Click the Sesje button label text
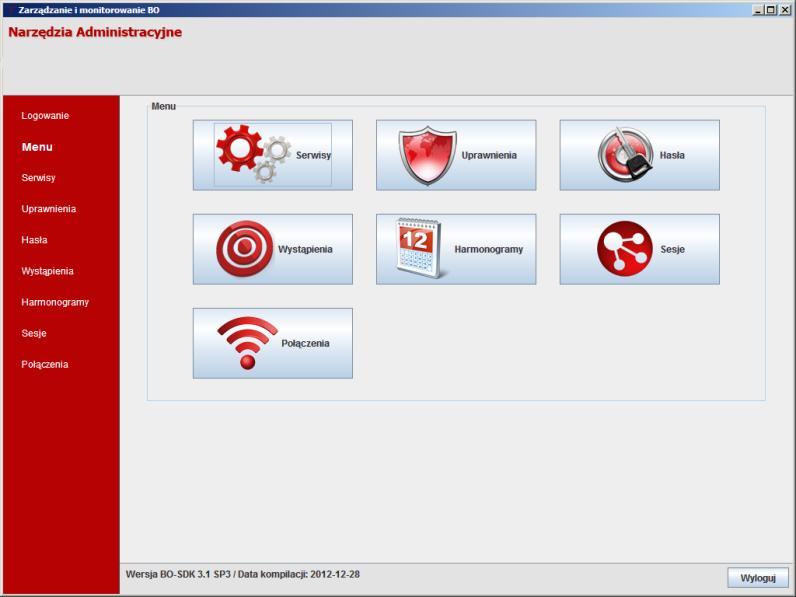Image resolution: width=796 pixels, height=597 pixels. pyautogui.click(x=672, y=249)
